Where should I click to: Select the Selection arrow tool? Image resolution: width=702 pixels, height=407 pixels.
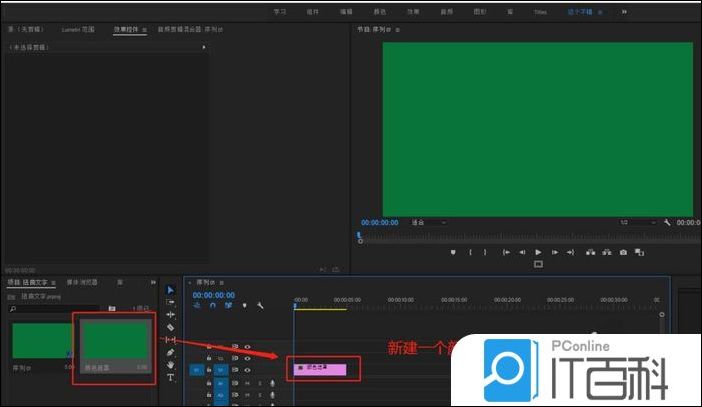pyautogui.click(x=170, y=290)
